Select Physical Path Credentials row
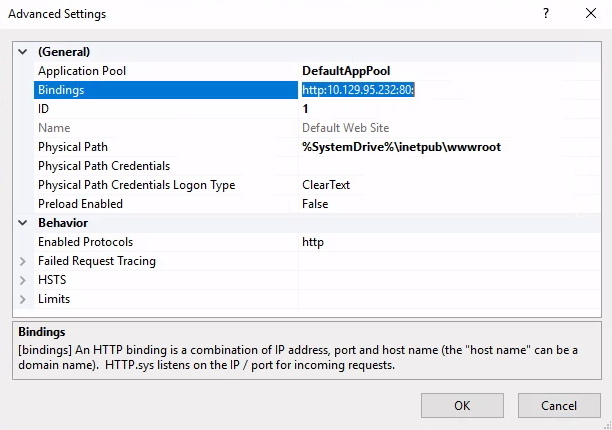Viewport: 612px width, 430px height. point(317,166)
